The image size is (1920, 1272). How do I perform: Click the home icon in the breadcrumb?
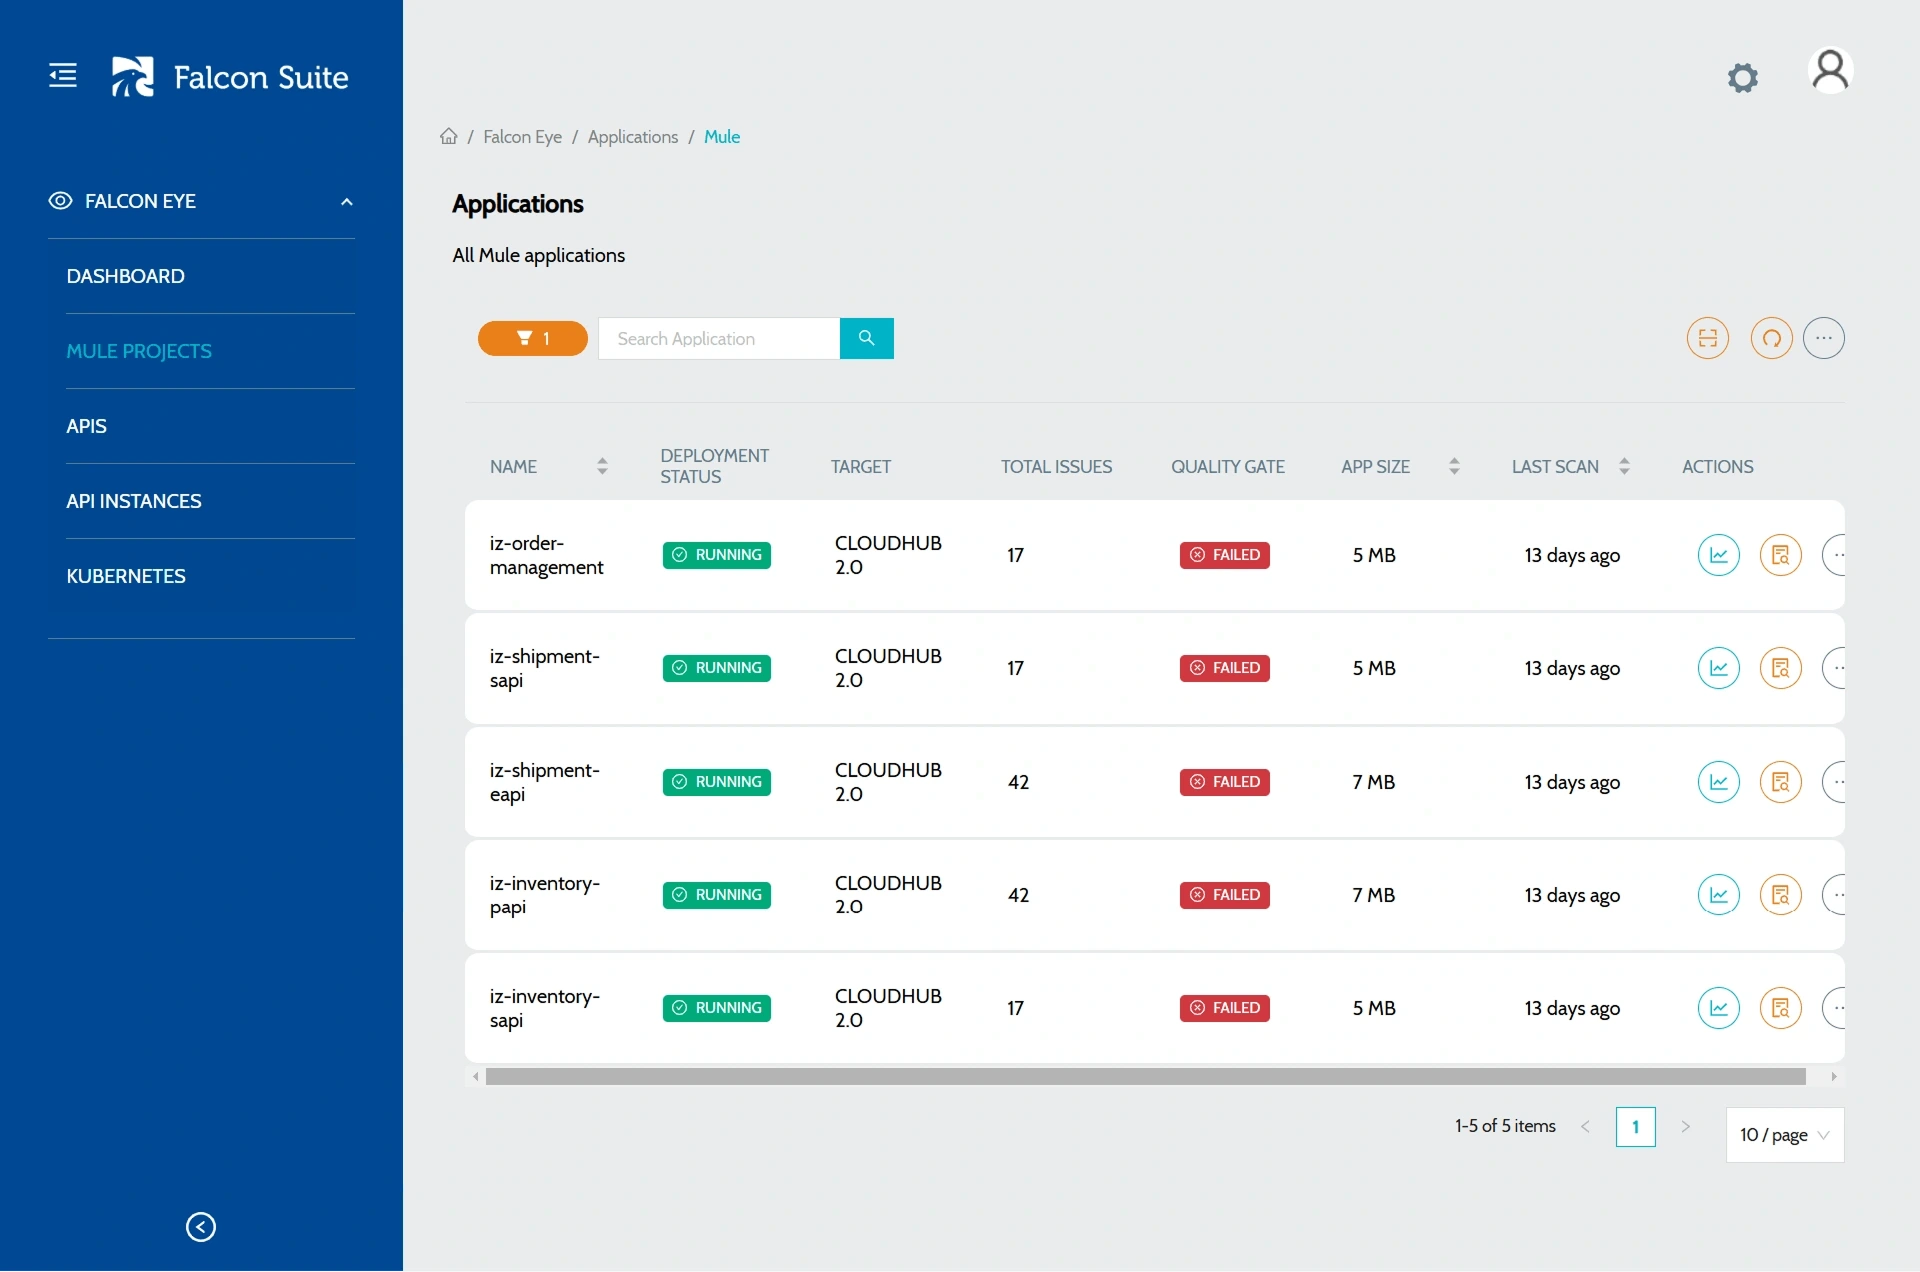click(448, 136)
